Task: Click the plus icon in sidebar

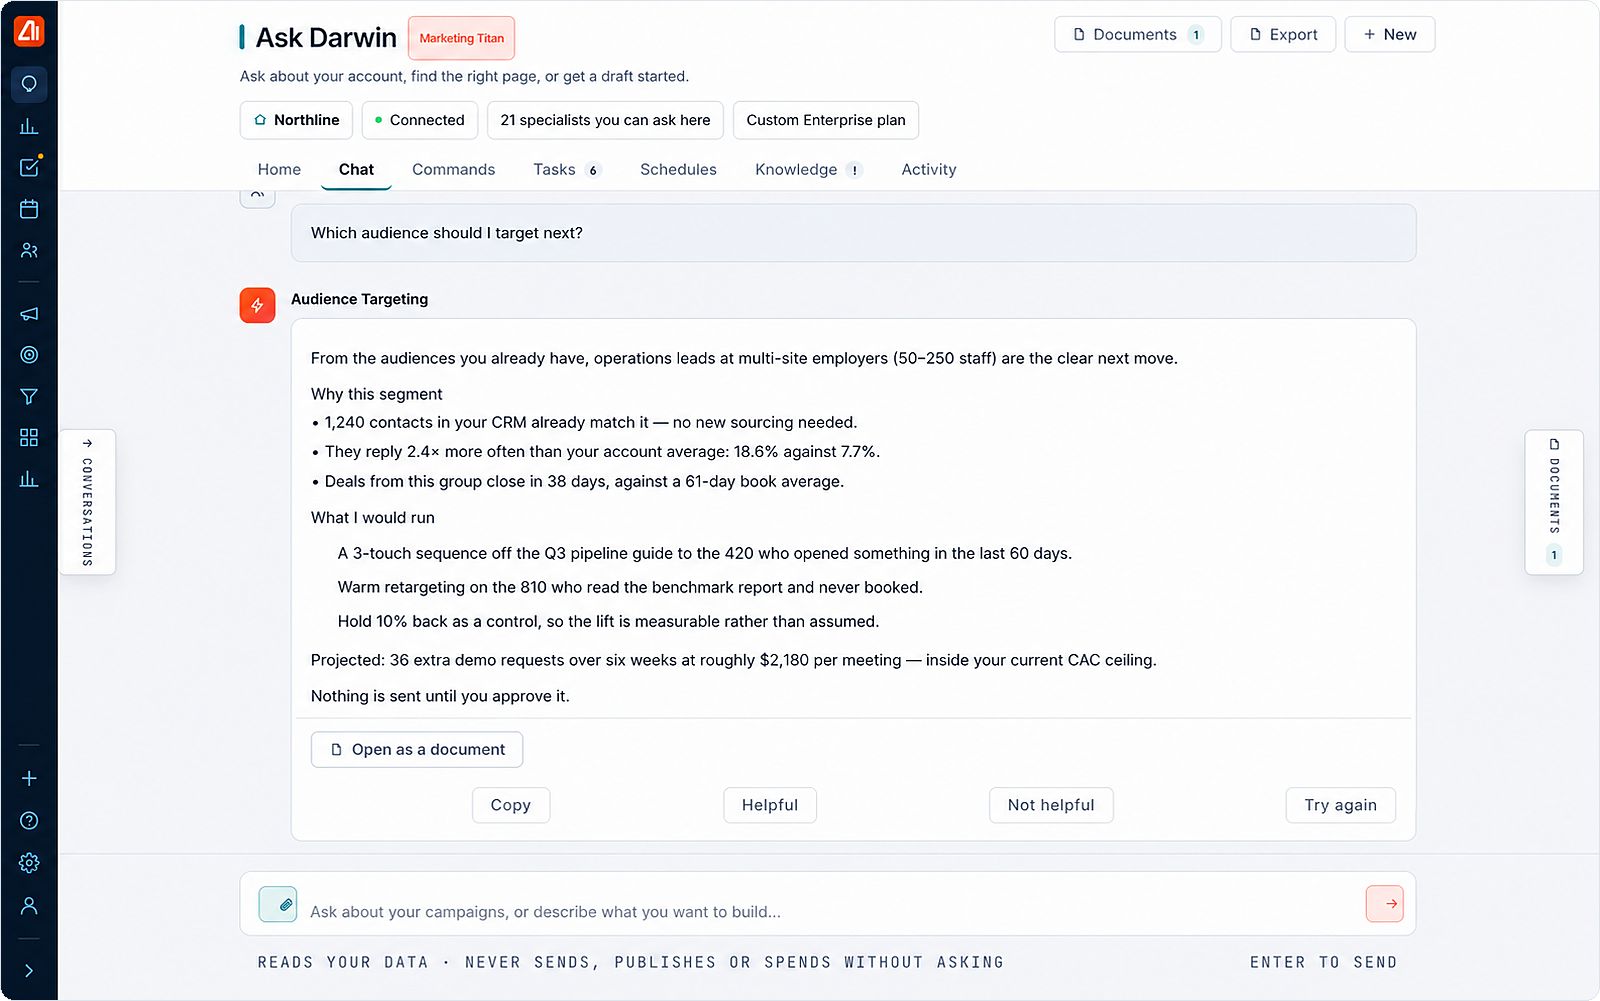Action: click(x=29, y=778)
